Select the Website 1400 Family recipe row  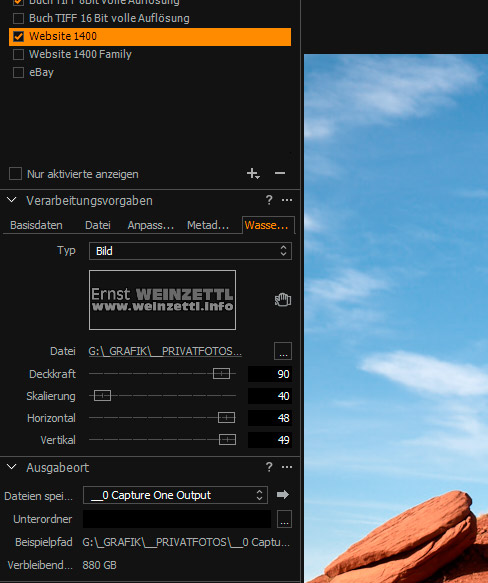click(x=150, y=54)
